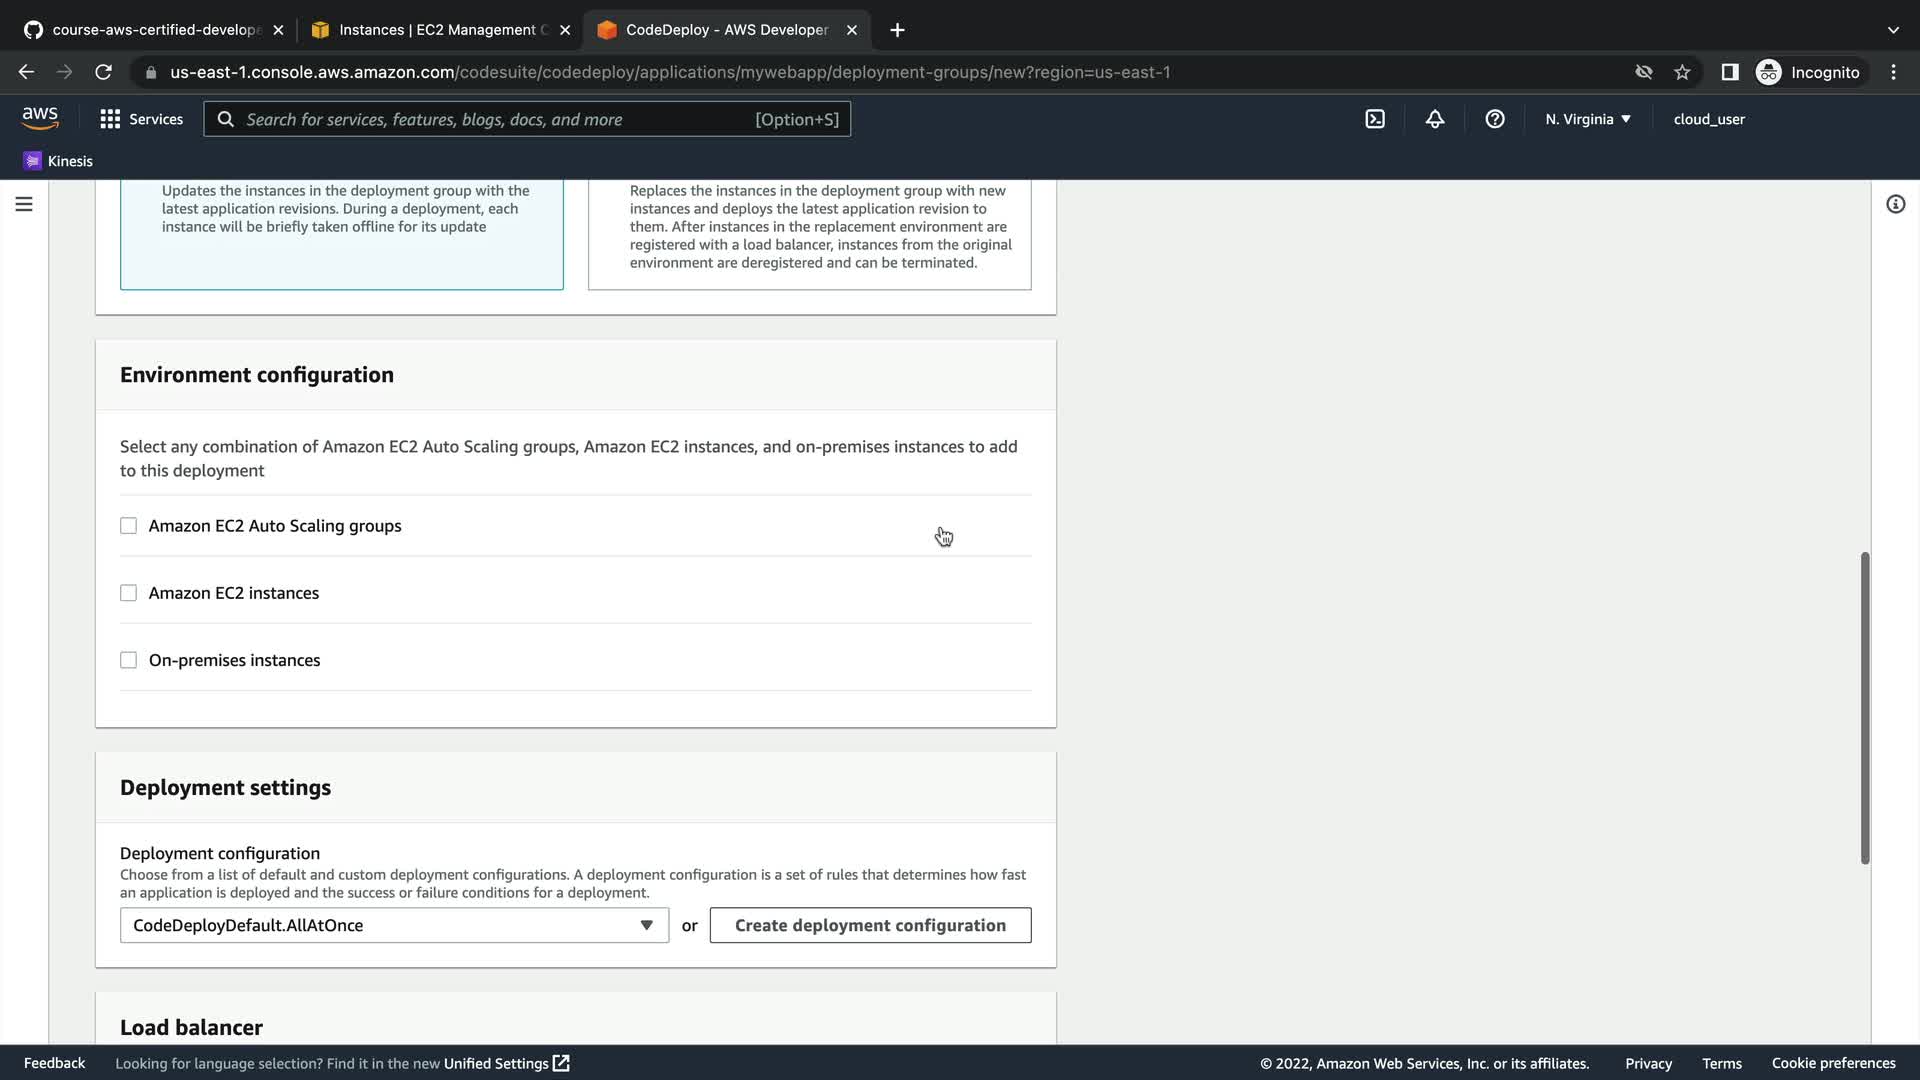The width and height of the screenshot is (1920, 1080).
Task: Open the N. Virginia region selector
Action: (1587, 119)
